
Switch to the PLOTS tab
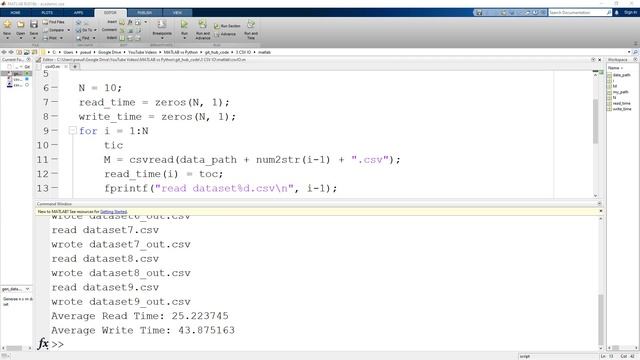[x=47, y=13]
